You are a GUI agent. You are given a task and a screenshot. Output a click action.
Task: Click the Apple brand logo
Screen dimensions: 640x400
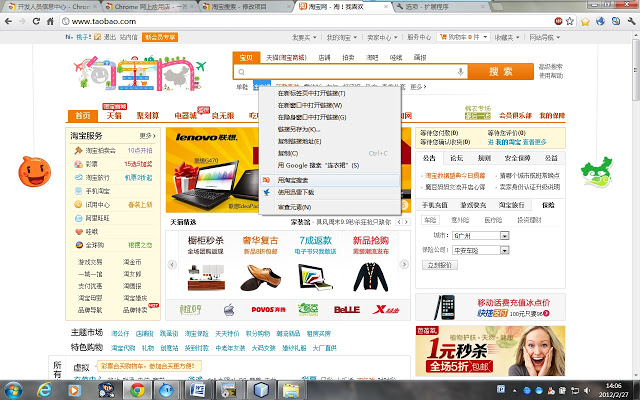(x=229, y=310)
